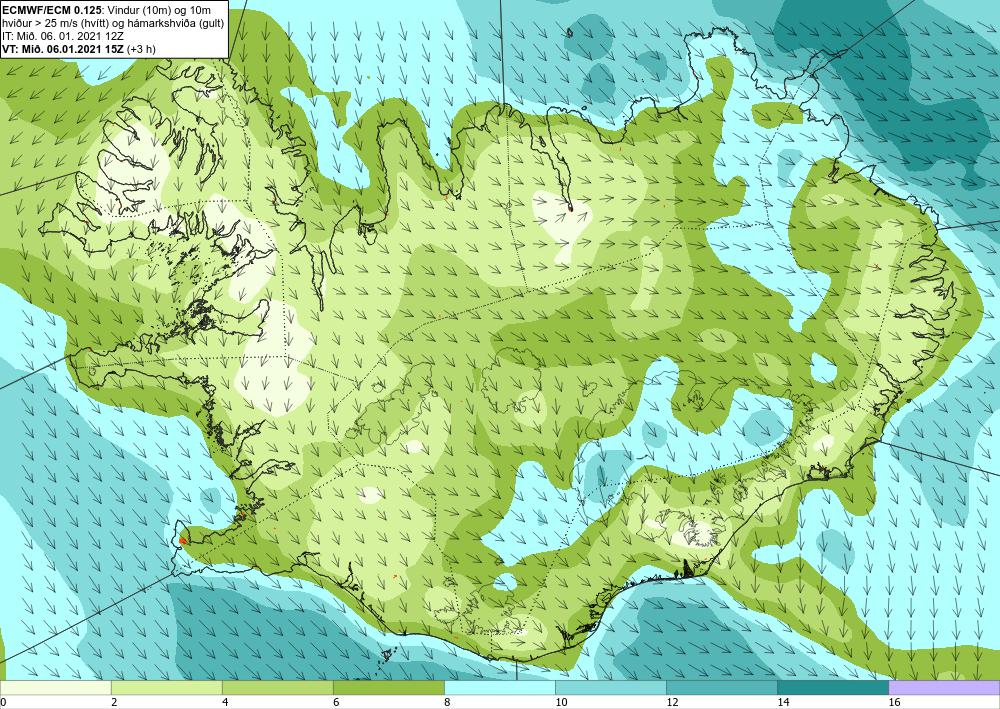Click the legend scale label "2"

[x=114, y=703]
